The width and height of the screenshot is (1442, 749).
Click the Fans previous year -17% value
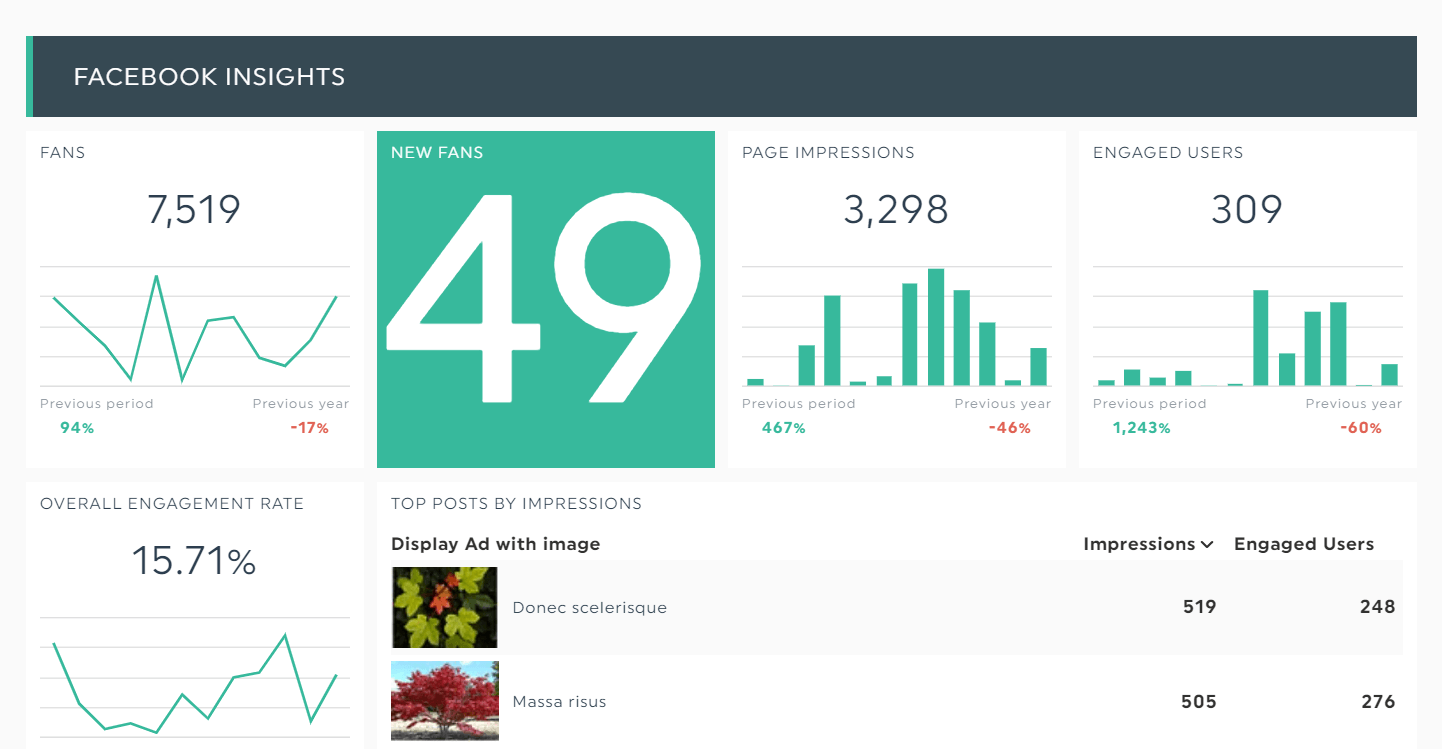[310, 428]
